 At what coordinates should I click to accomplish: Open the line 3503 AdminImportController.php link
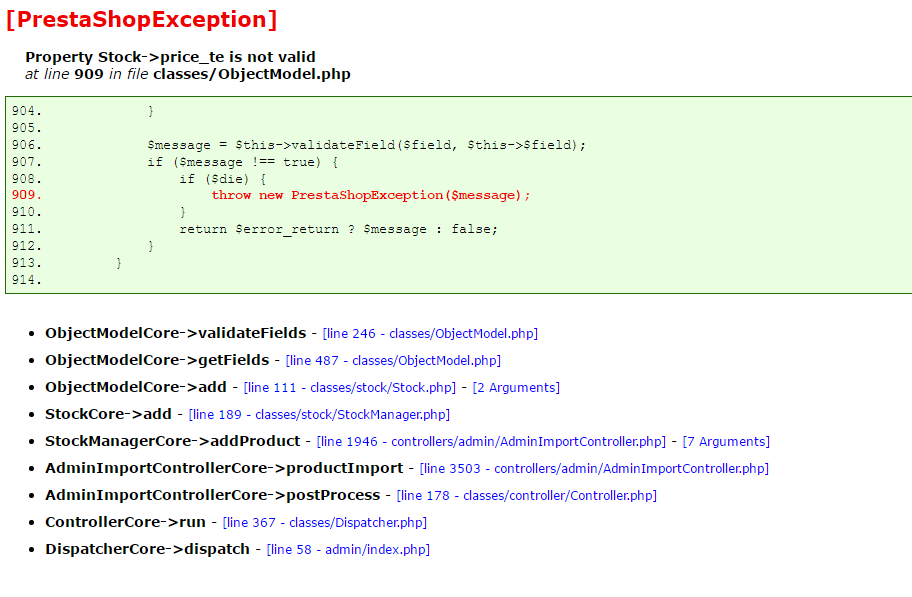(x=594, y=468)
